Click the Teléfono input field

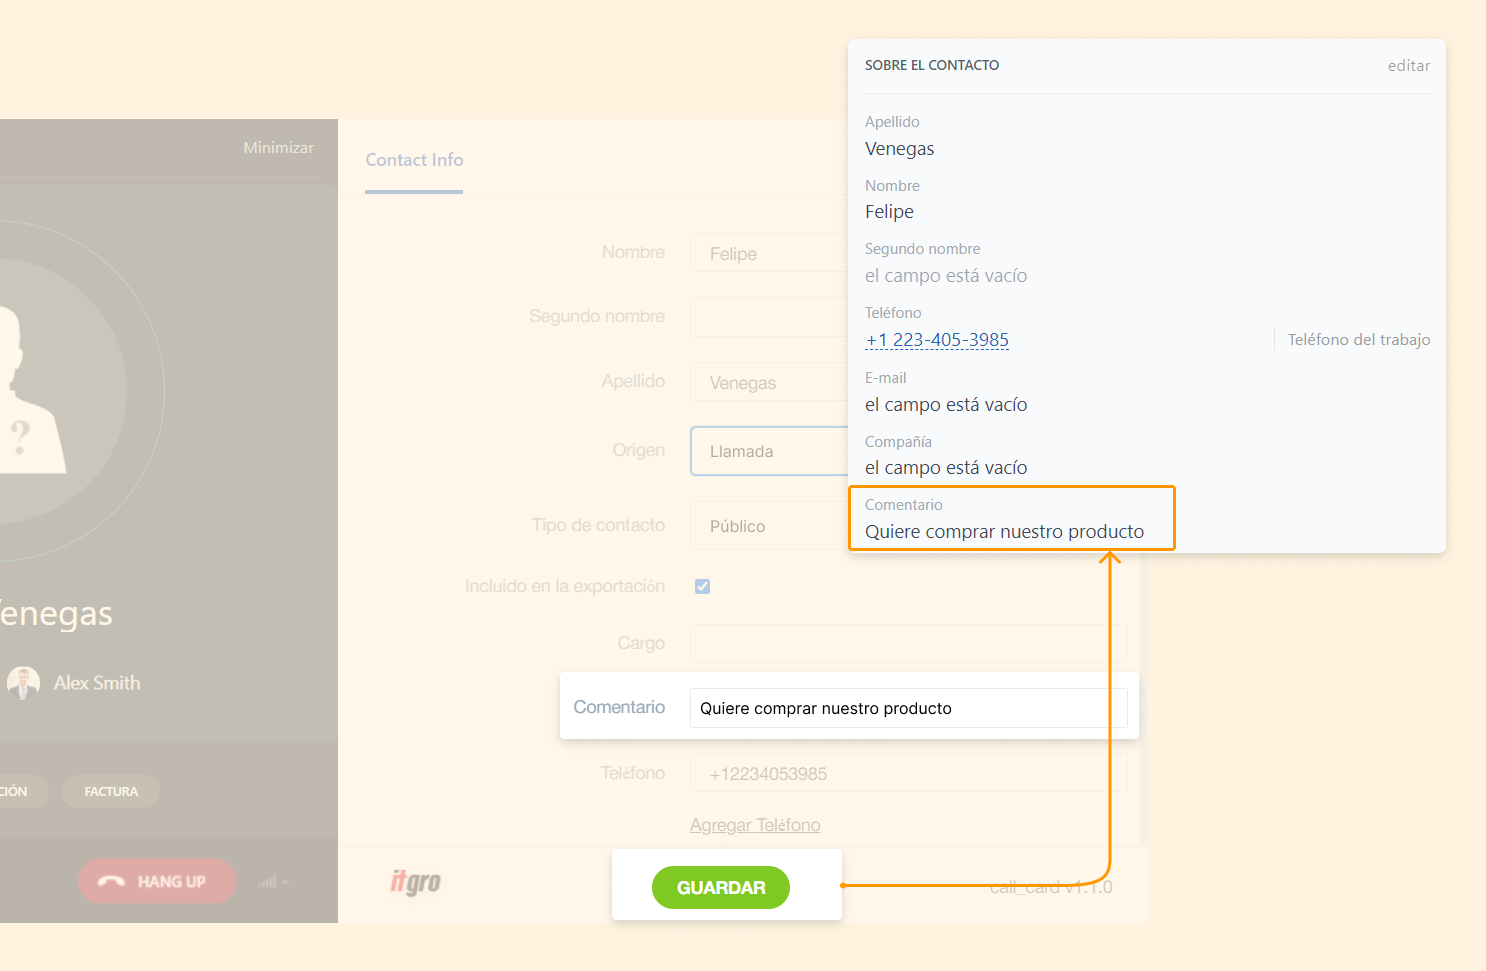(x=908, y=774)
